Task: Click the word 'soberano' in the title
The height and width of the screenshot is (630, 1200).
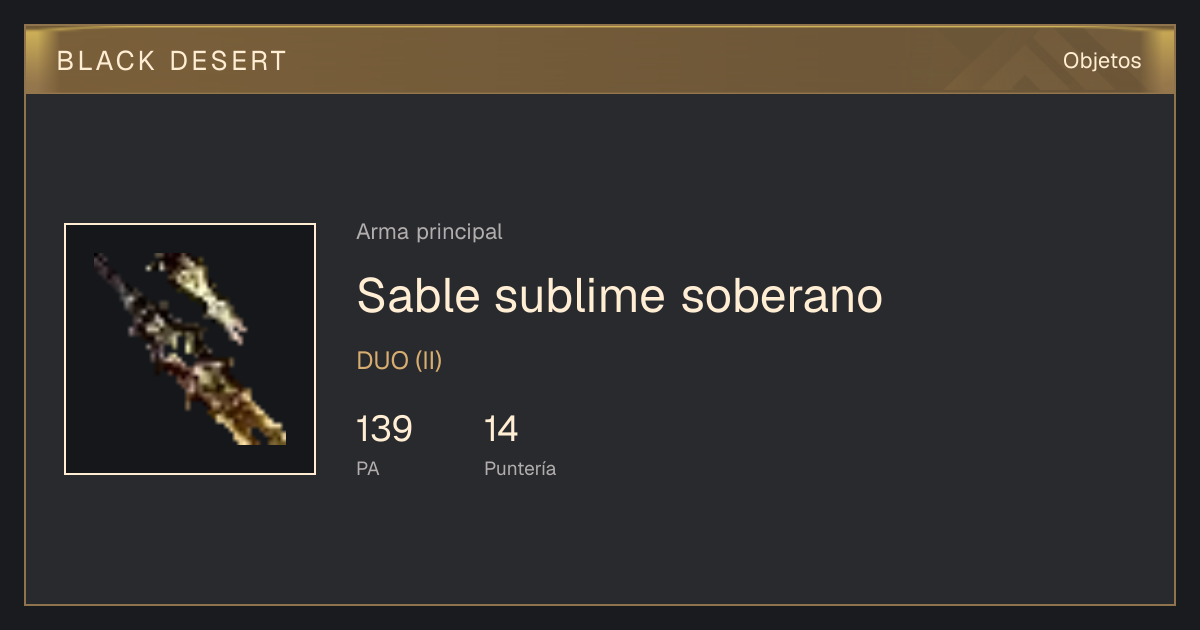Action: [782, 296]
